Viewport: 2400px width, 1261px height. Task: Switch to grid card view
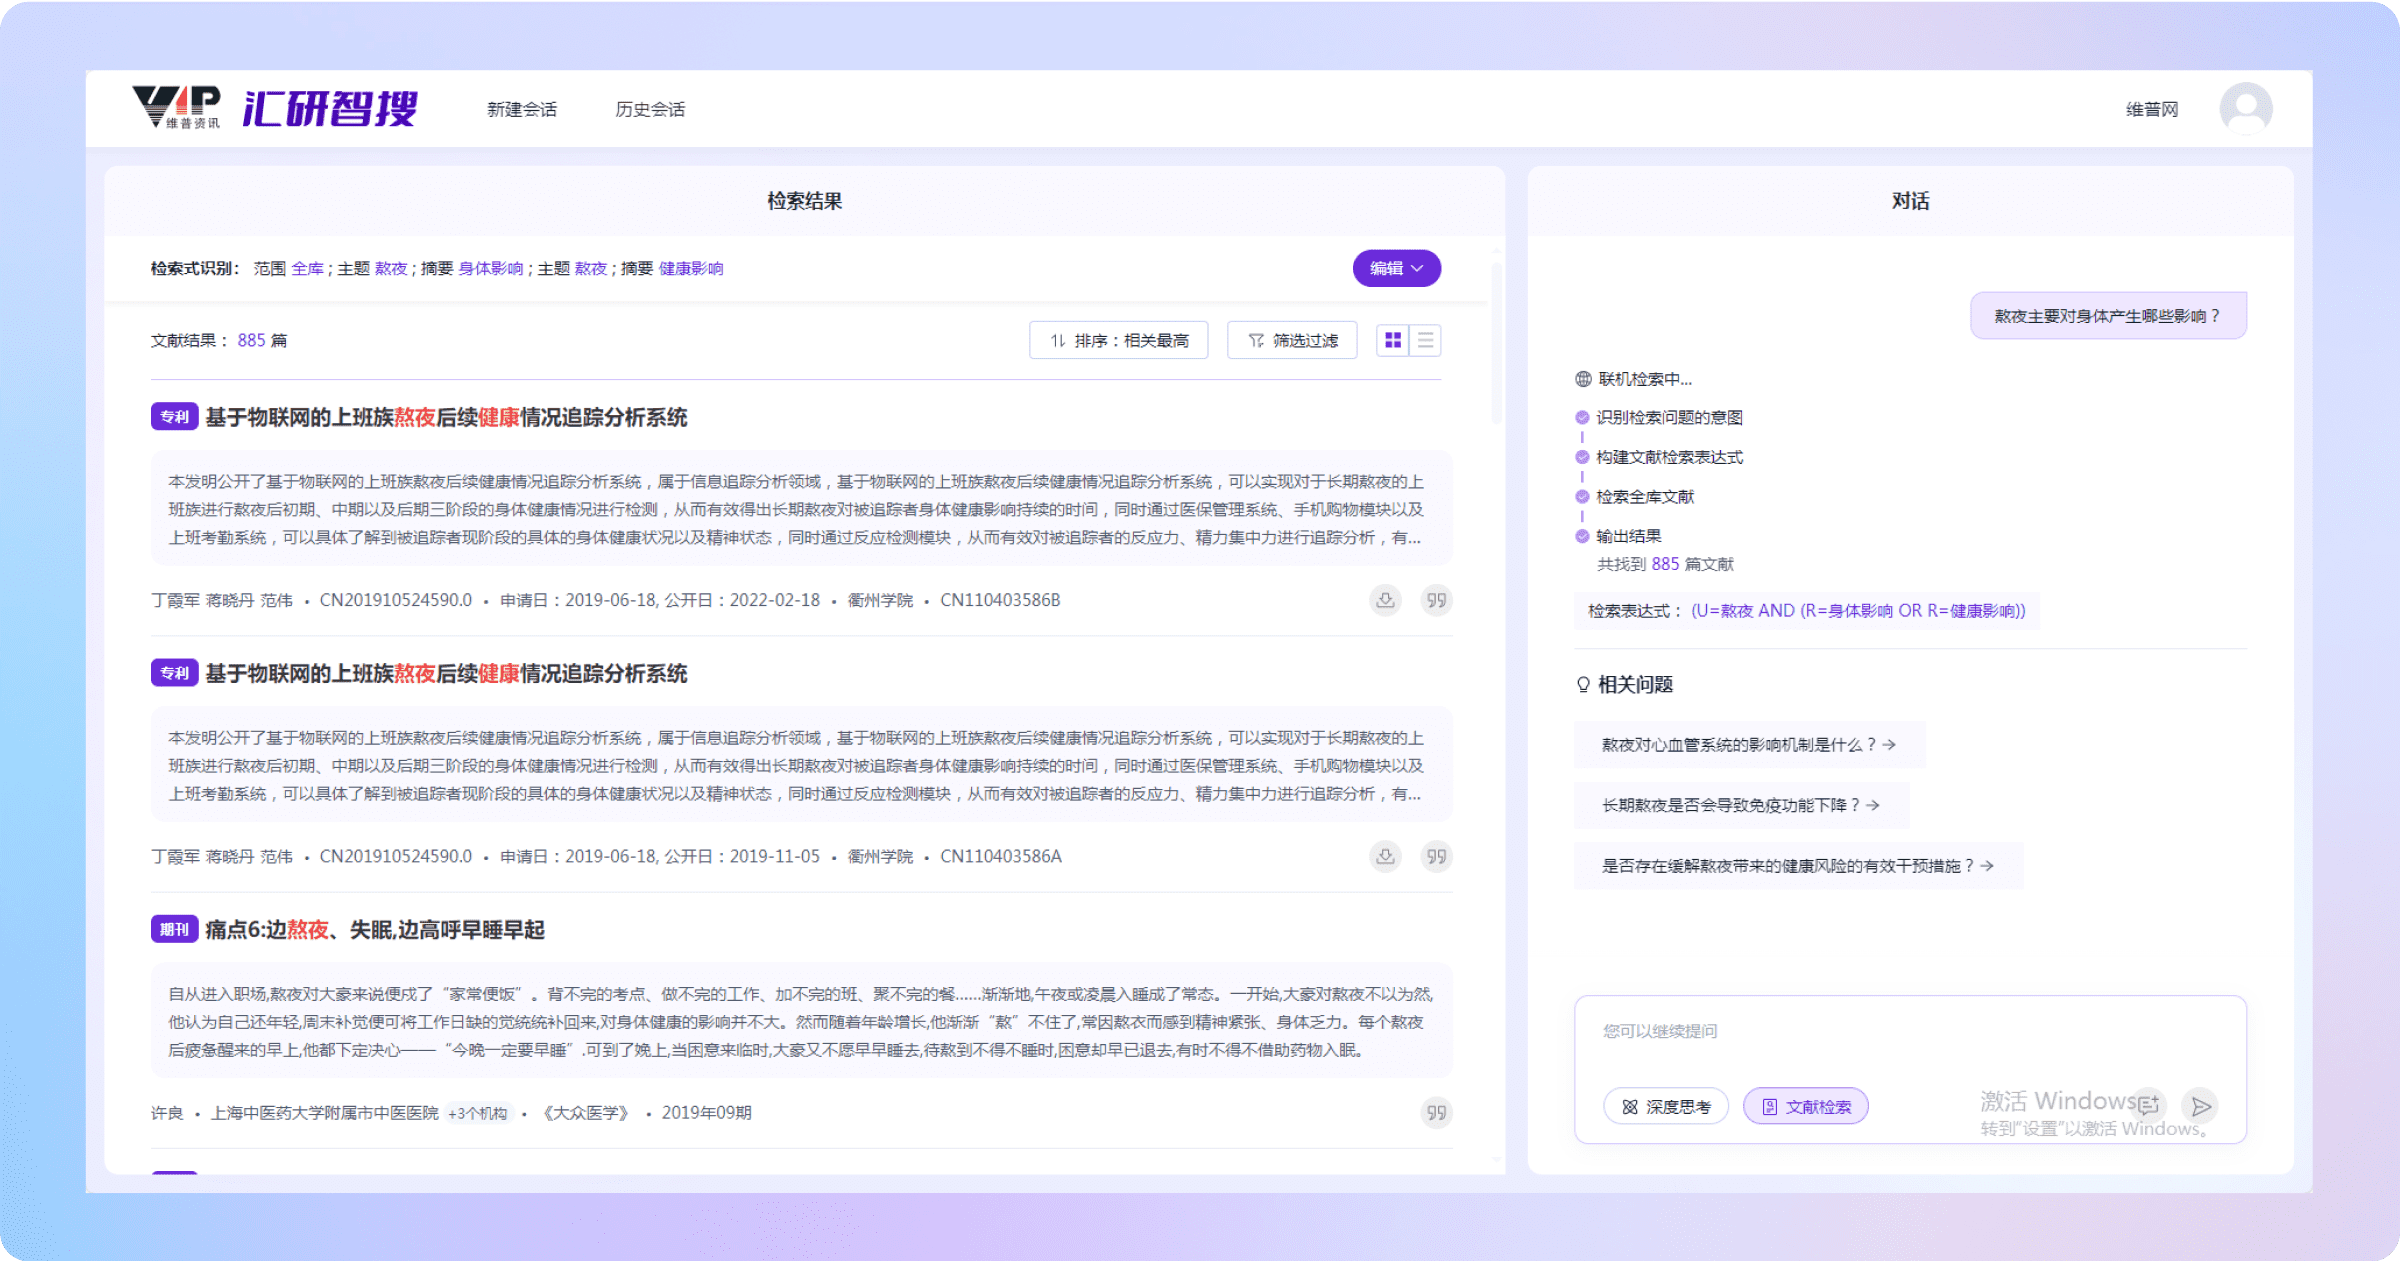pos(1392,341)
